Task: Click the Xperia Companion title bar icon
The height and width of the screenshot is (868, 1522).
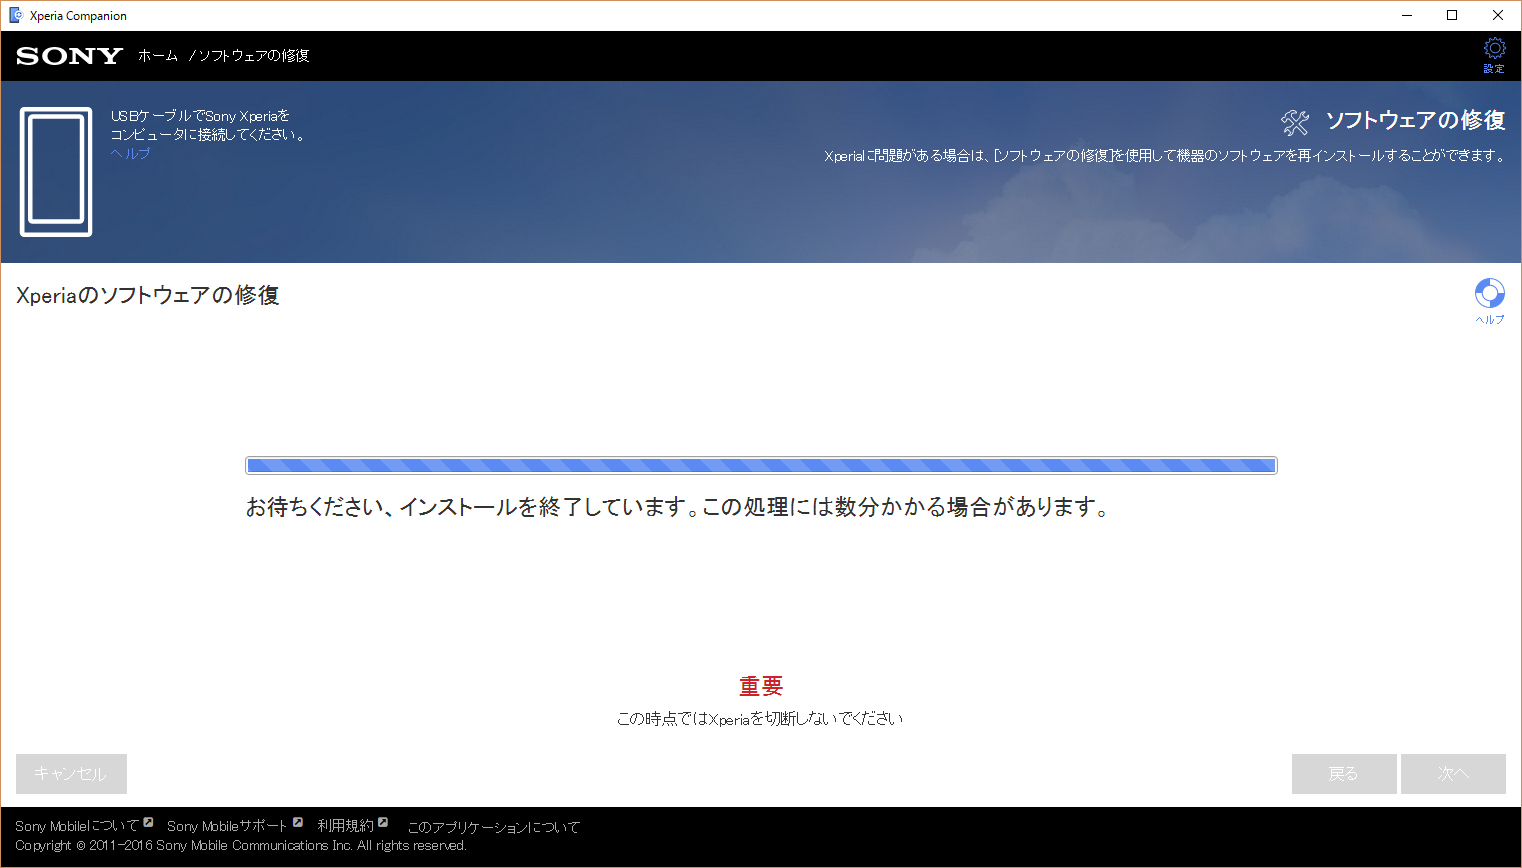Action: click(x=15, y=15)
